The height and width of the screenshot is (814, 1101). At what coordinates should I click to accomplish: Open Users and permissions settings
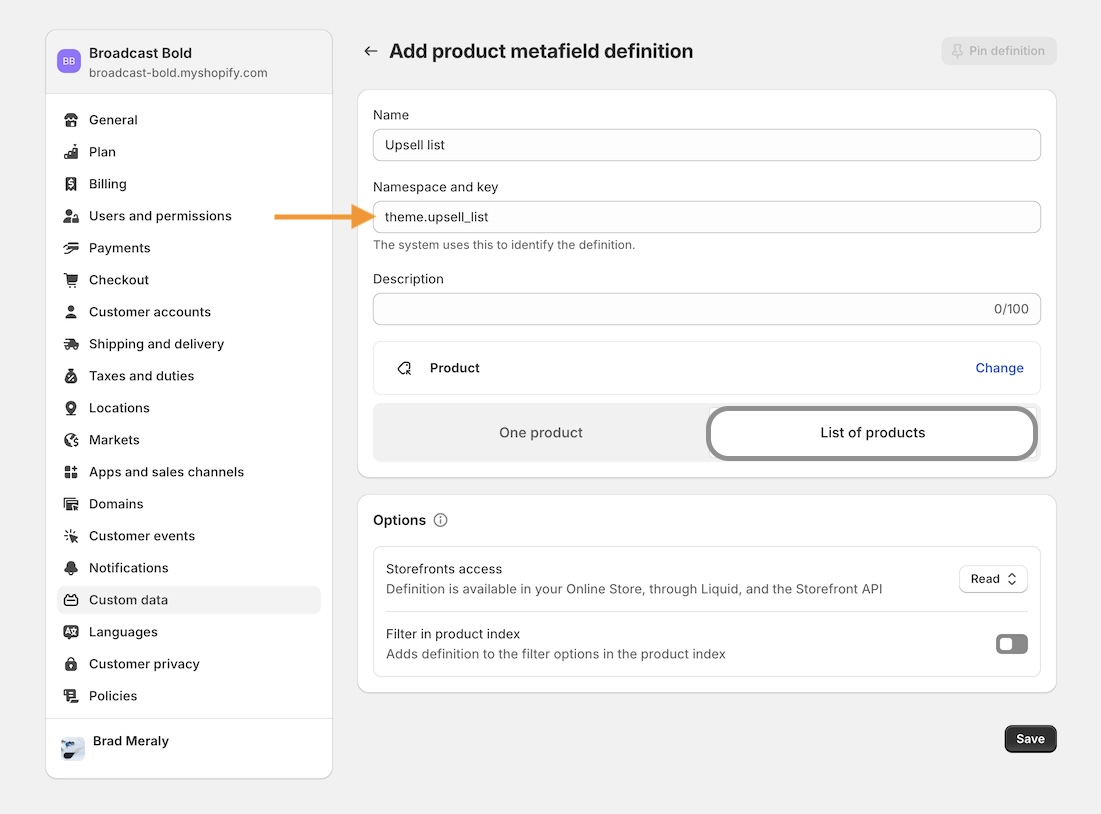pyautogui.click(x=160, y=216)
